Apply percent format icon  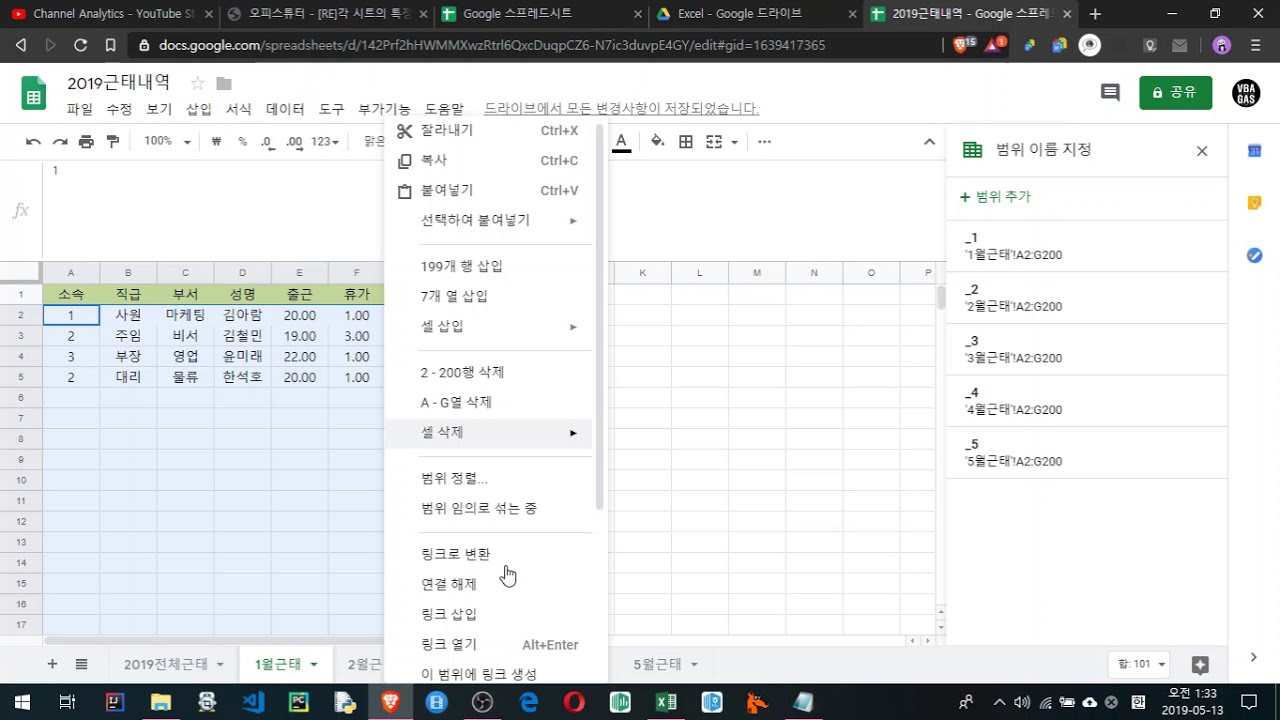(x=242, y=142)
